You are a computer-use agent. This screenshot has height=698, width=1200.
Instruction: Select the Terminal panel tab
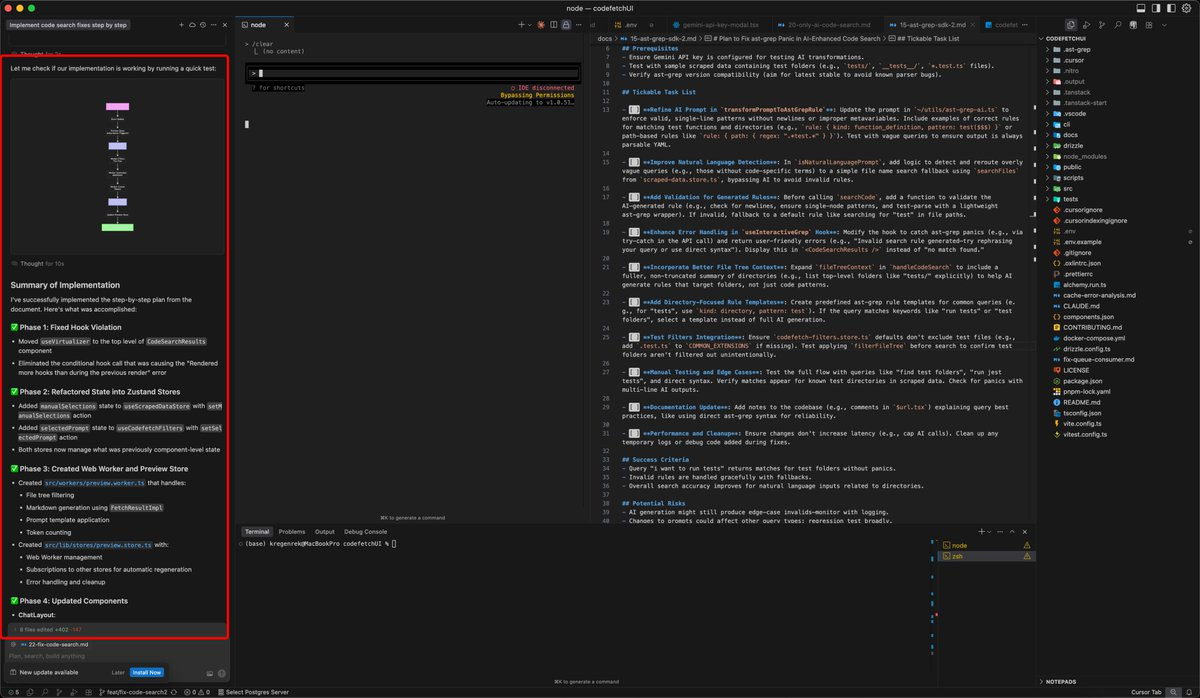click(257, 531)
